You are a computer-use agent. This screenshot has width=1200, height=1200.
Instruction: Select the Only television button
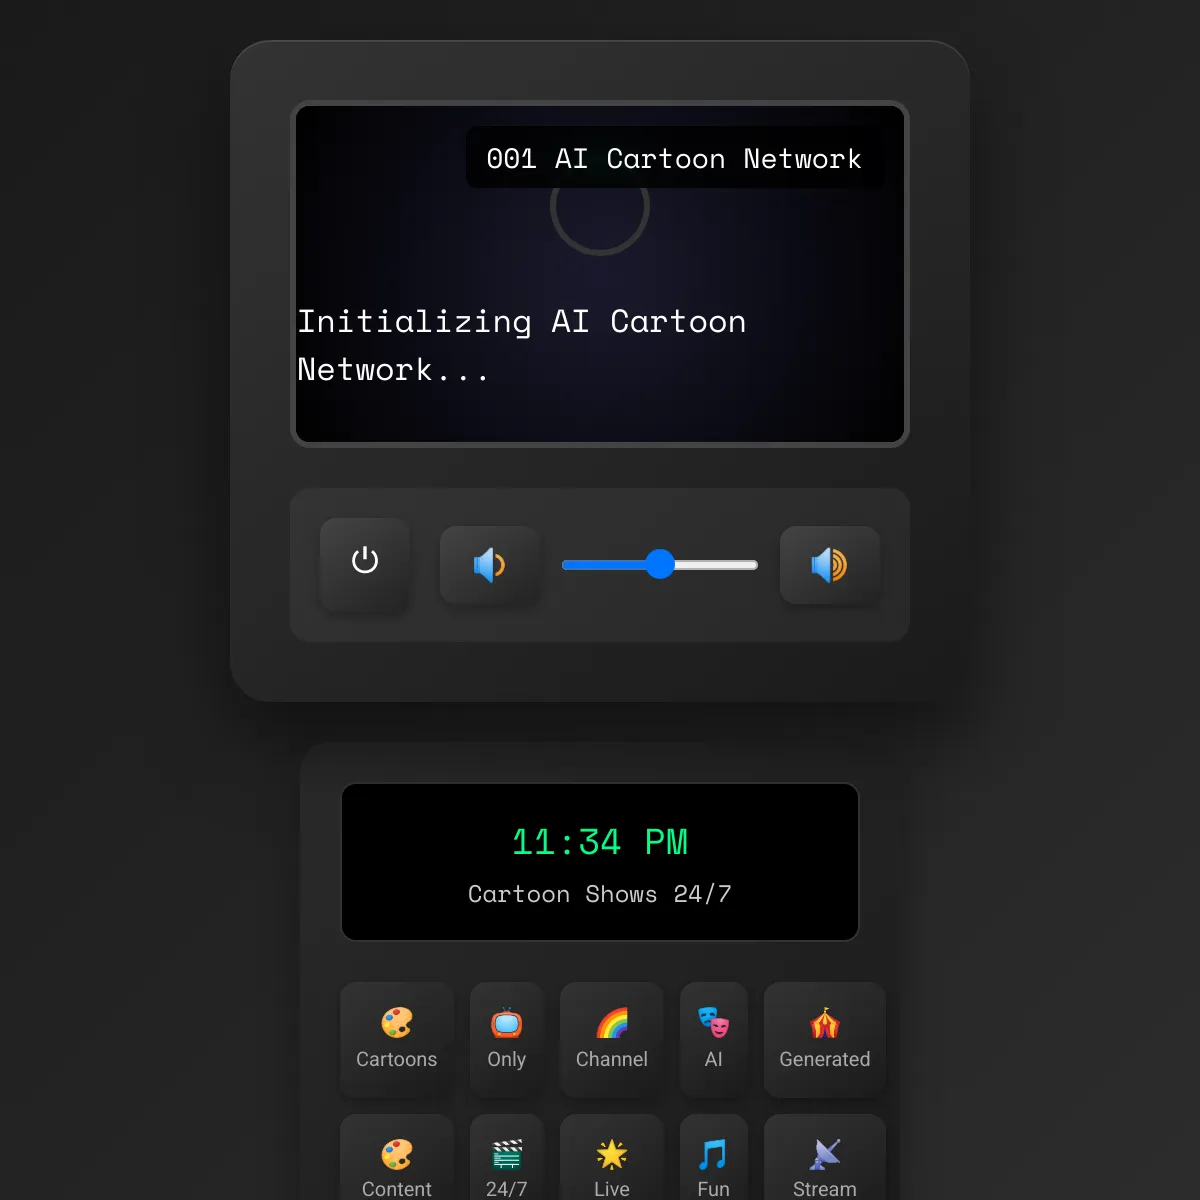point(507,1040)
